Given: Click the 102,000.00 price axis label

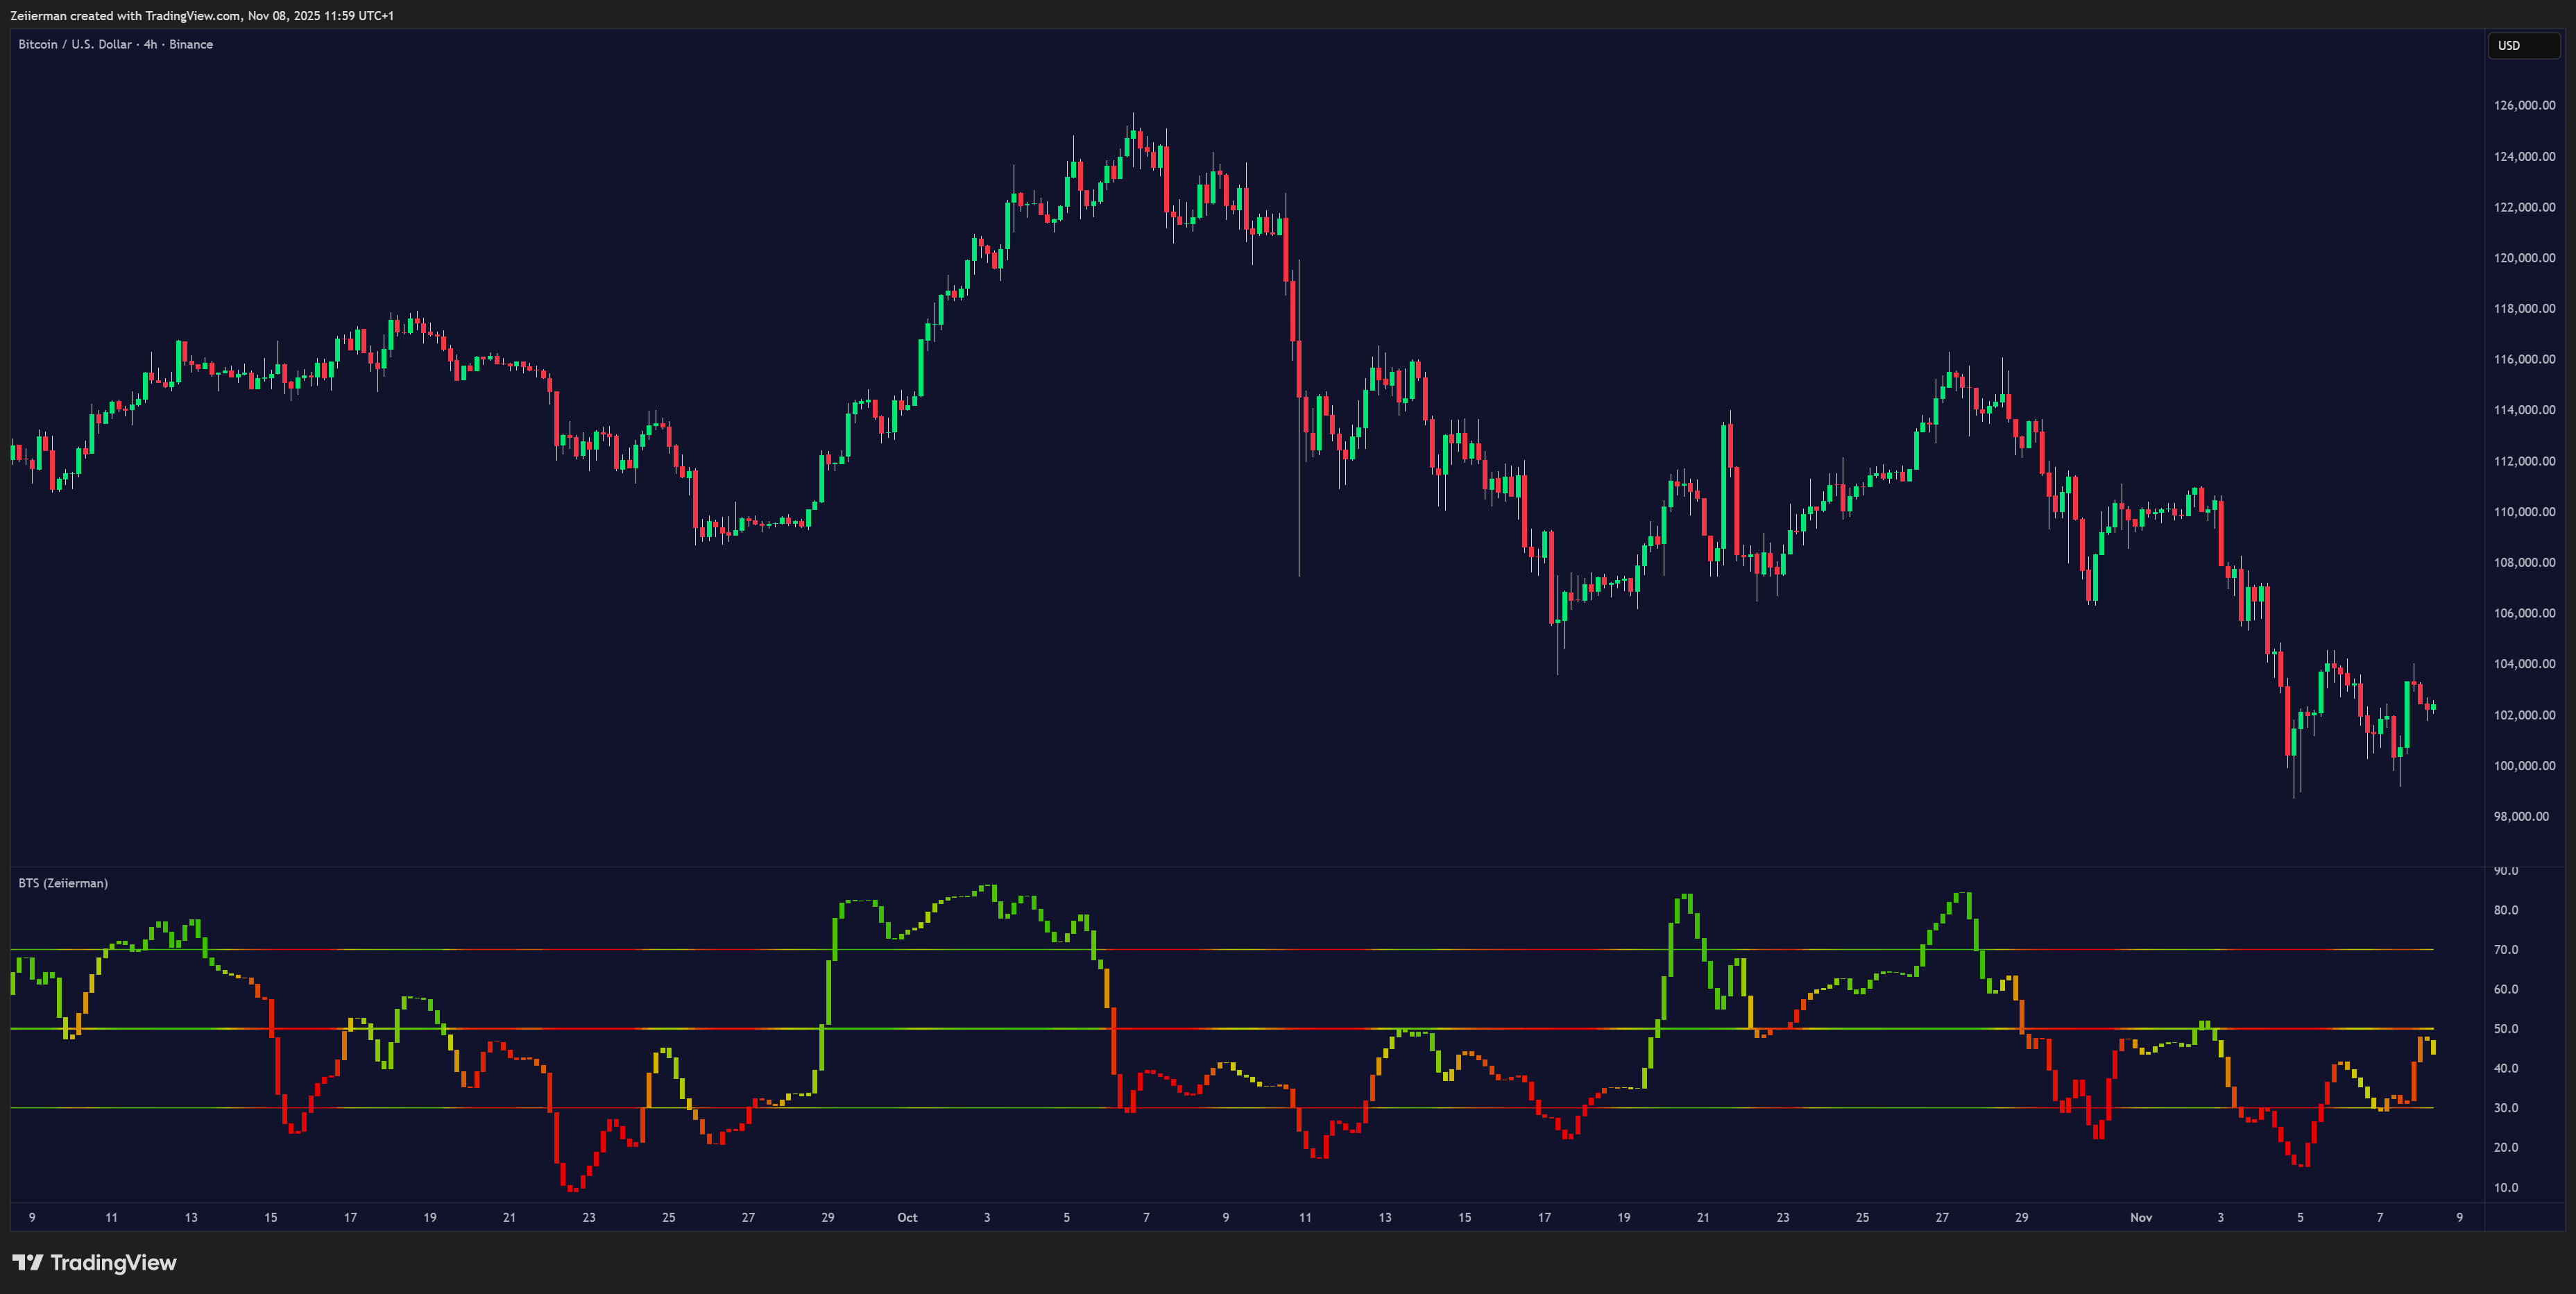Looking at the screenshot, I should click(2524, 715).
